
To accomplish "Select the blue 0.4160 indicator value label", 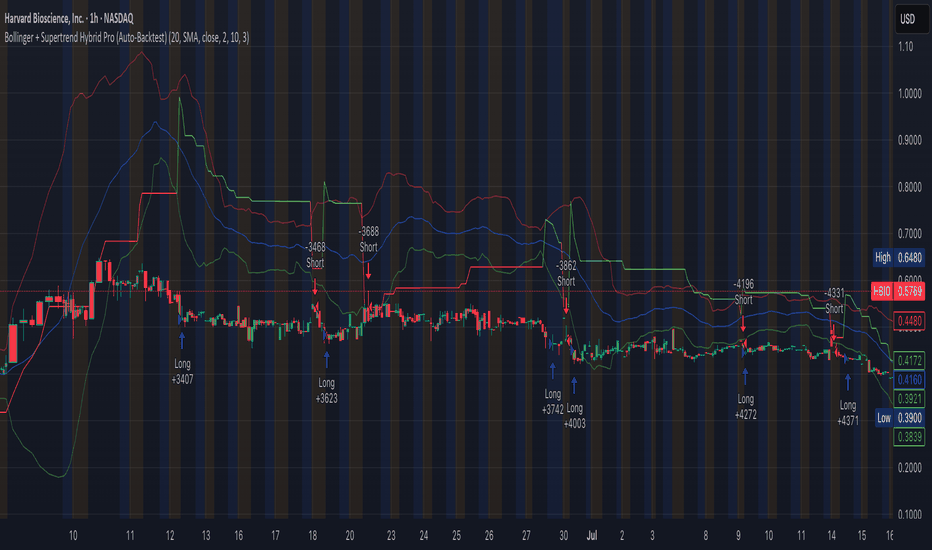I will tap(909, 379).
